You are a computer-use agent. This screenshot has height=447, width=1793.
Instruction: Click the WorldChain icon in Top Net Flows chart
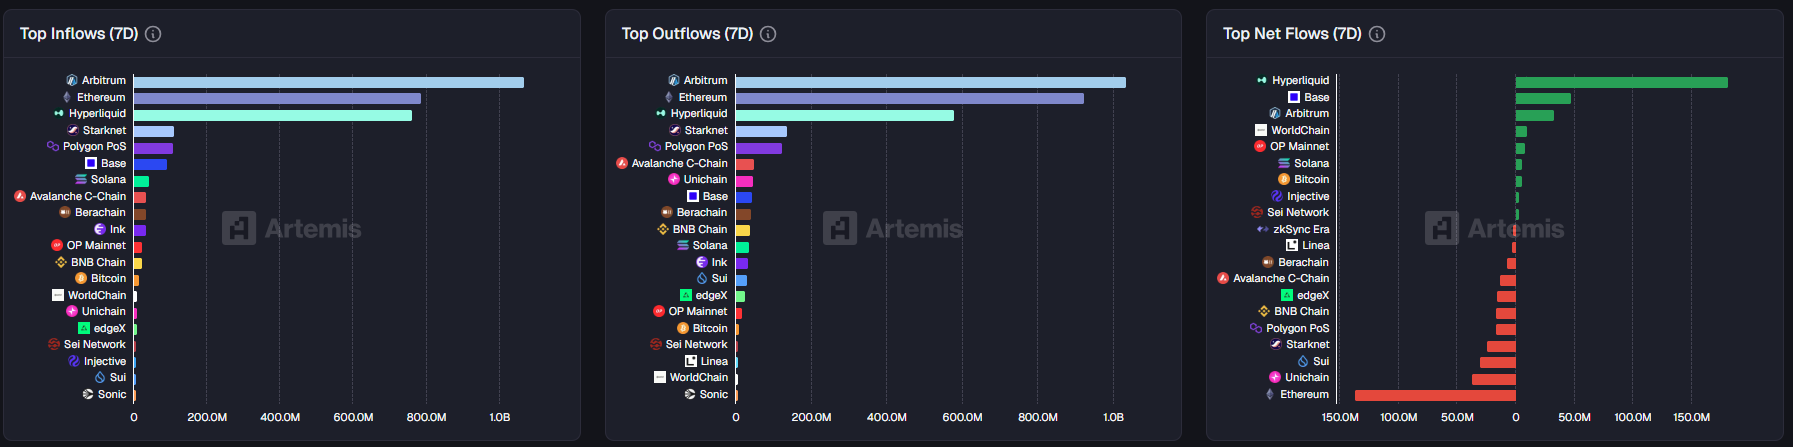pos(1261,130)
